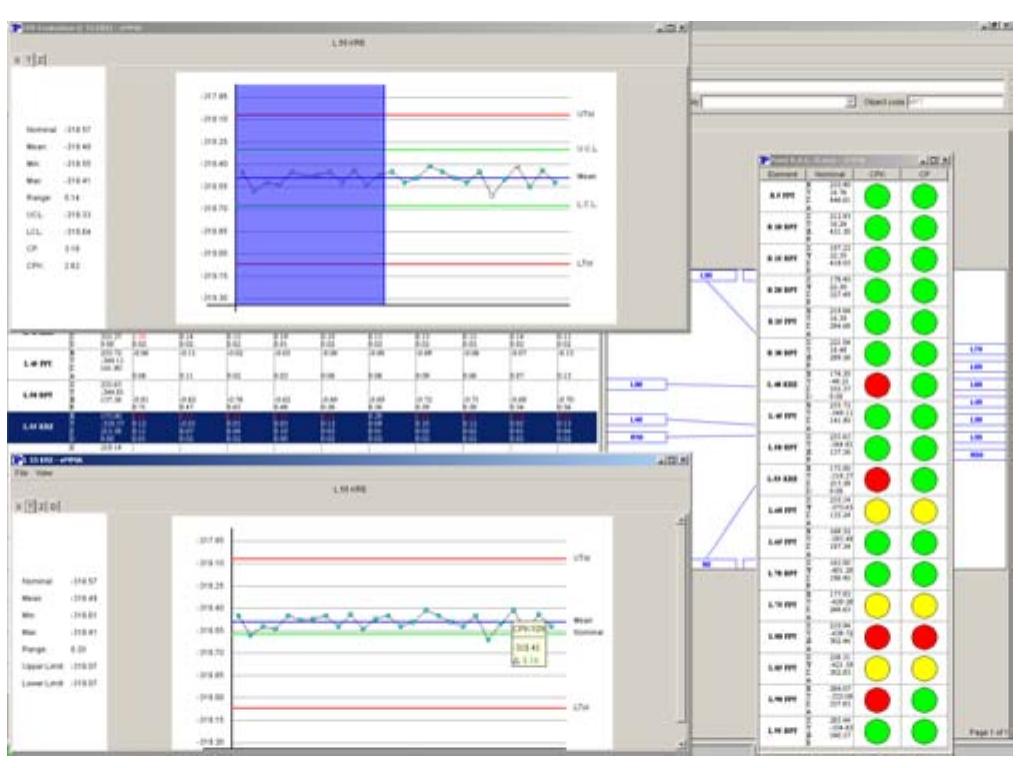Click the CP value 3.18 in the upper stats list
This screenshot has width=1019, height=768.
click(x=72, y=249)
